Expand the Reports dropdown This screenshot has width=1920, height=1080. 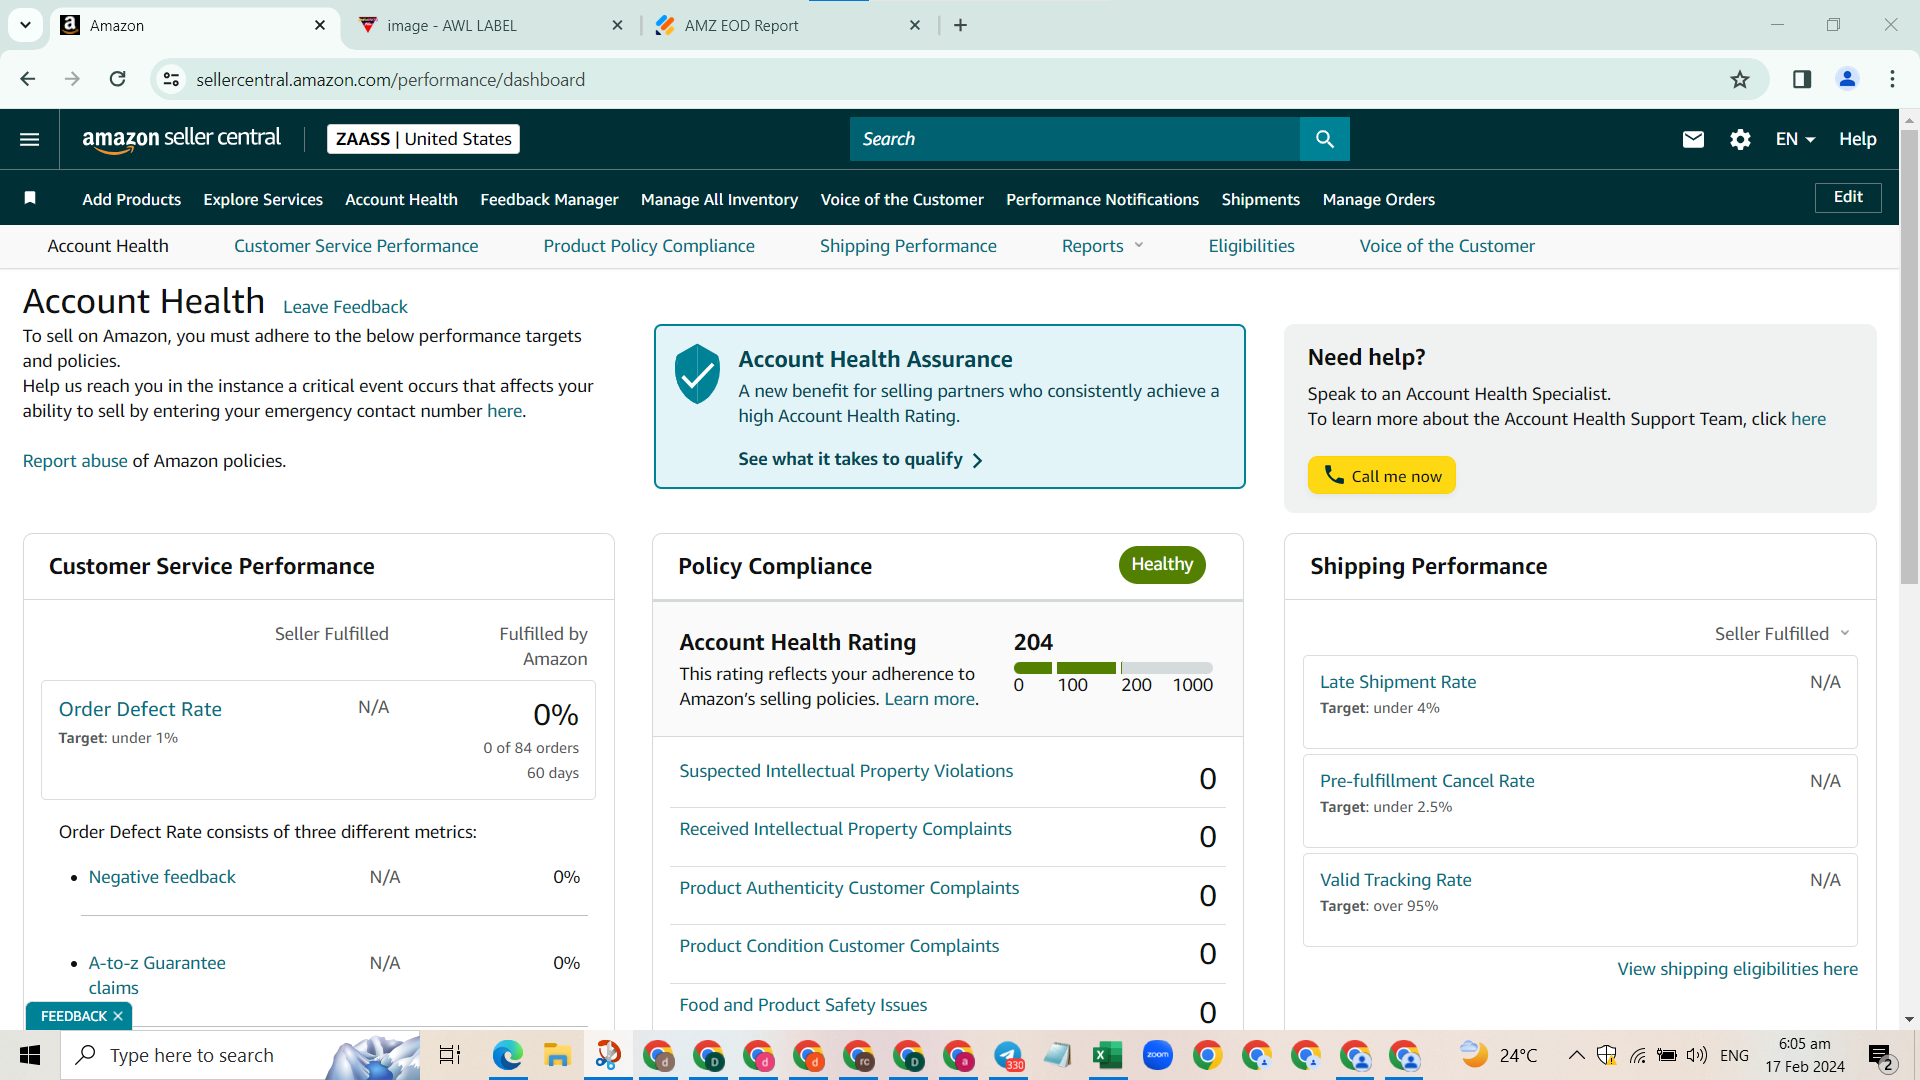coord(1102,246)
